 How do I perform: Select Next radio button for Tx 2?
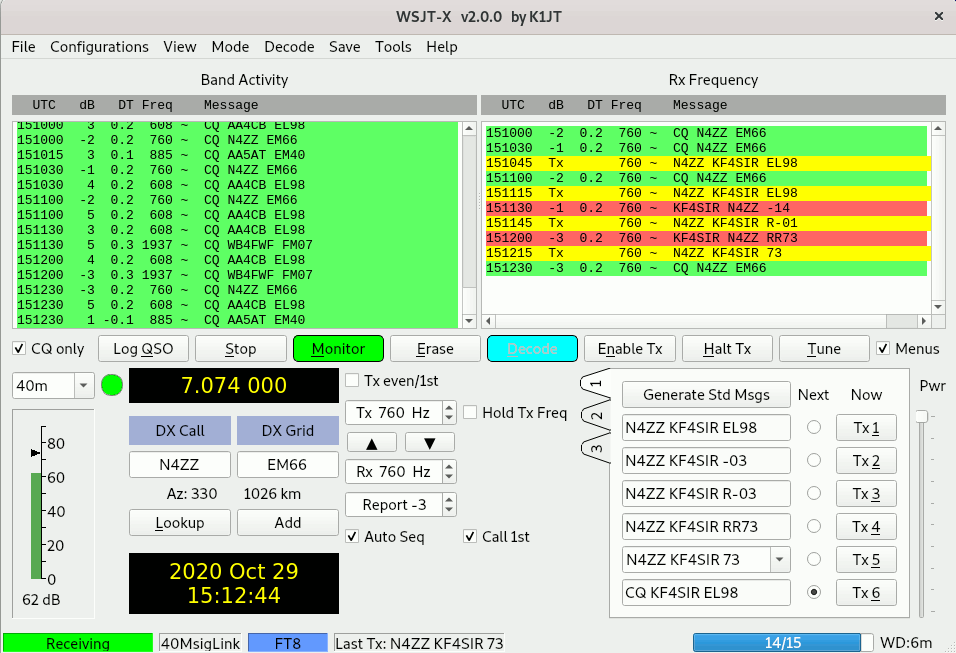point(814,460)
